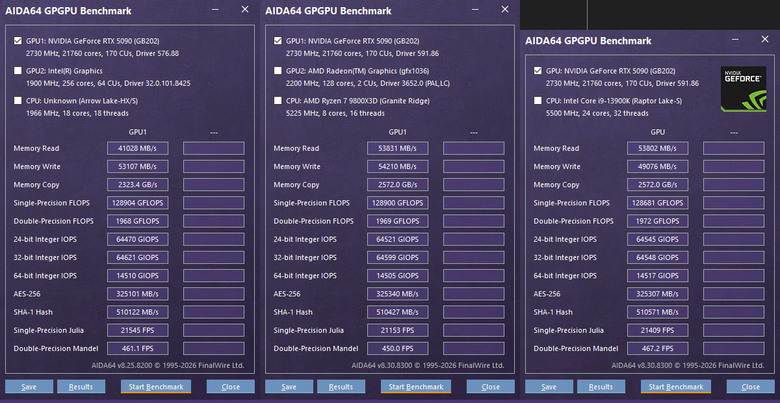Select the 128904 GFLOPS value
The height and width of the screenshot is (403, 780).
pos(137,203)
